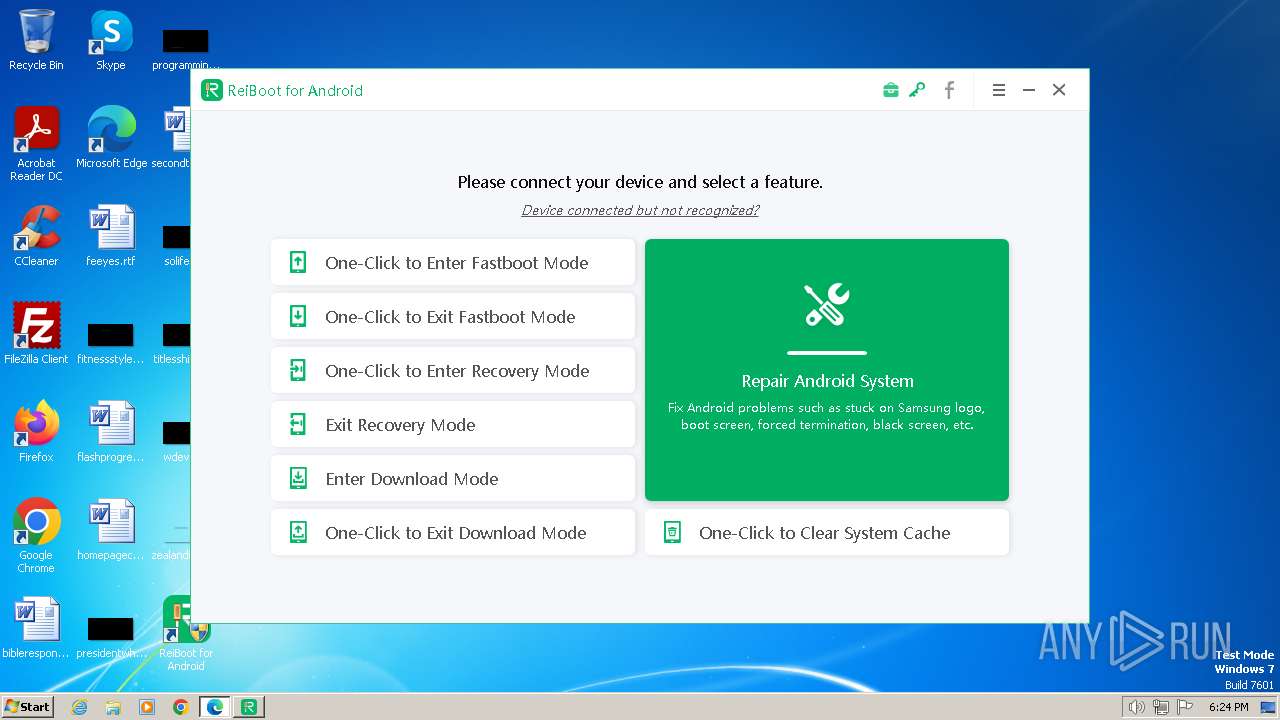Close the ReiBoot for Android window
Viewport: 1280px width, 720px height.
pos(1059,90)
